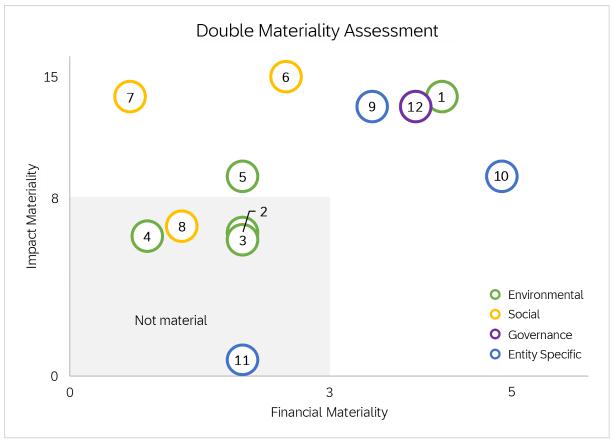Viewport: 614px width, 445px height.
Task: Click the green circle numbered 1
Action: point(441,97)
